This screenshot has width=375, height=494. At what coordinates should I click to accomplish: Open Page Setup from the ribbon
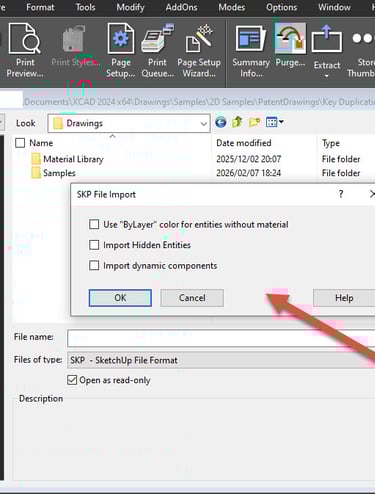coord(121,50)
